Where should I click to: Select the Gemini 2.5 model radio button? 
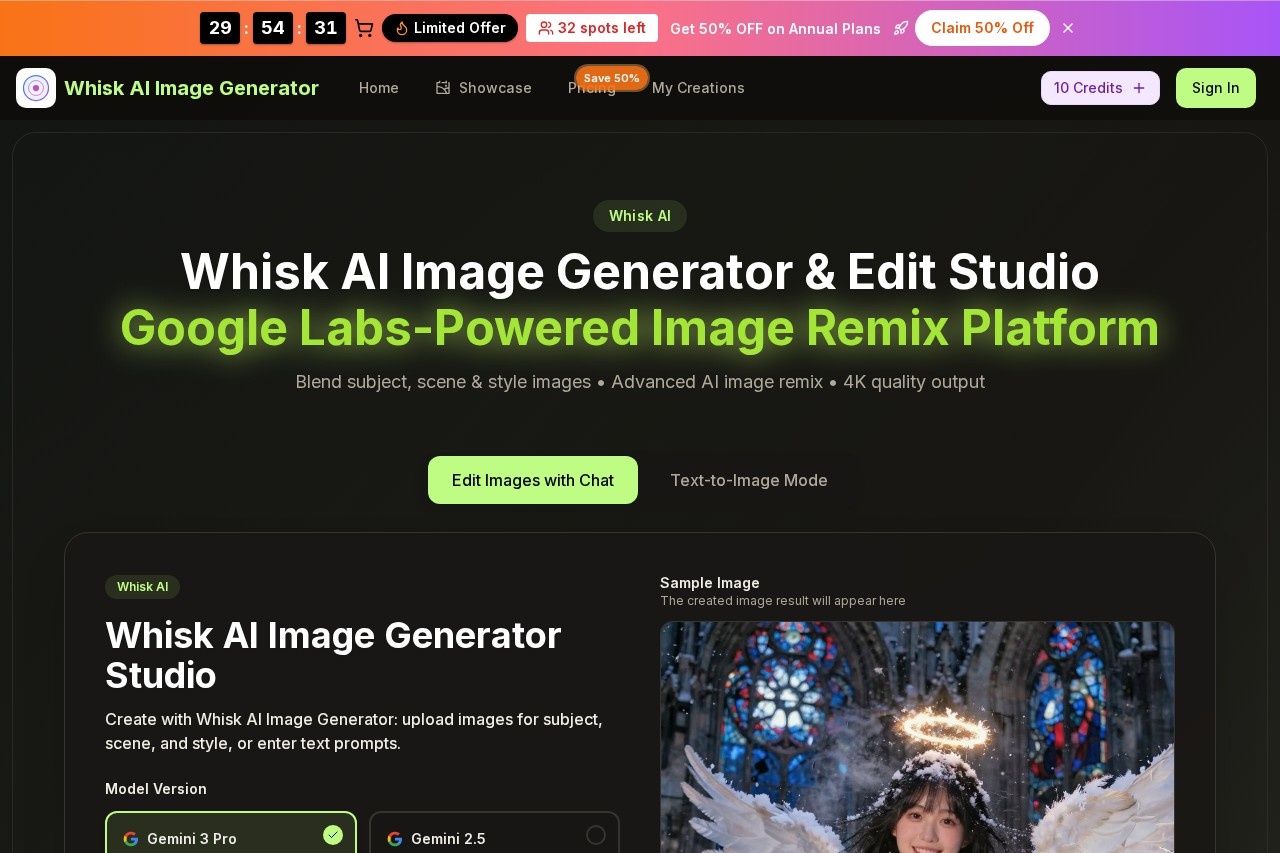pos(596,835)
